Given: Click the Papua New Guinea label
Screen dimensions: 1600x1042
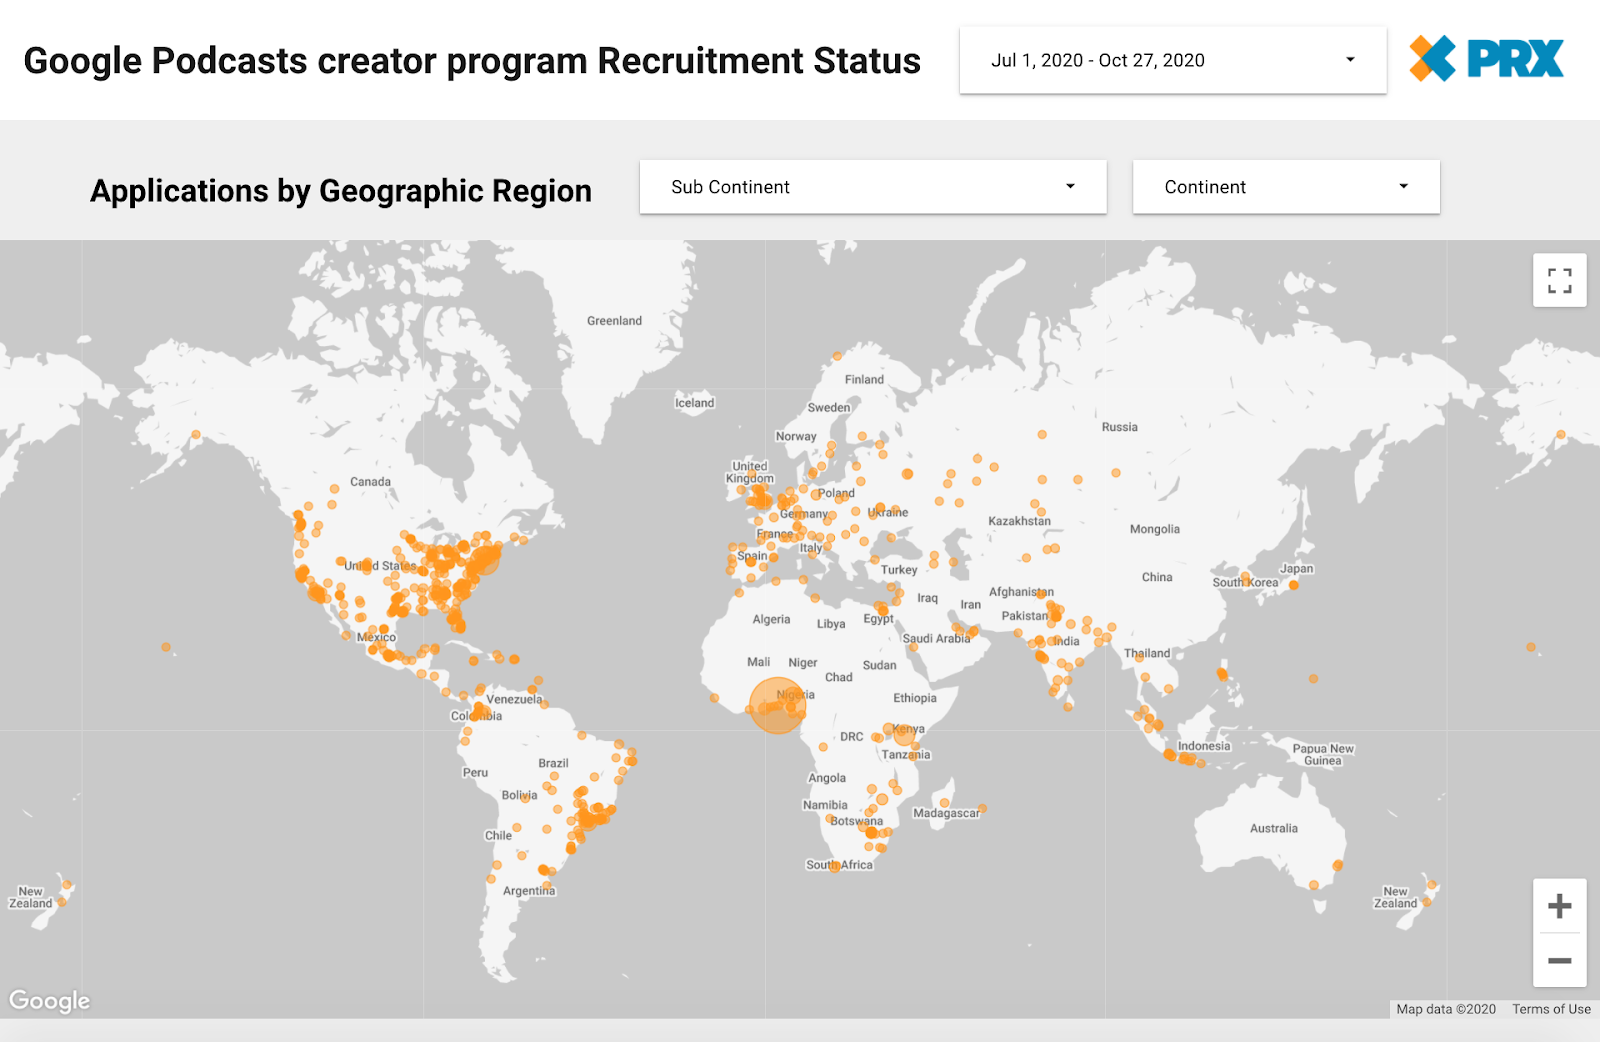Looking at the screenshot, I should click(1323, 754).
